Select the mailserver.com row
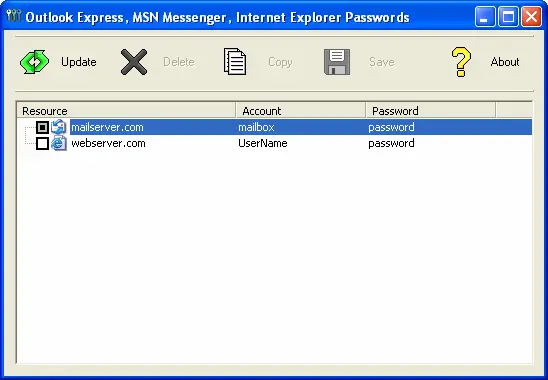The image size is (548, 380). point(301,127)
